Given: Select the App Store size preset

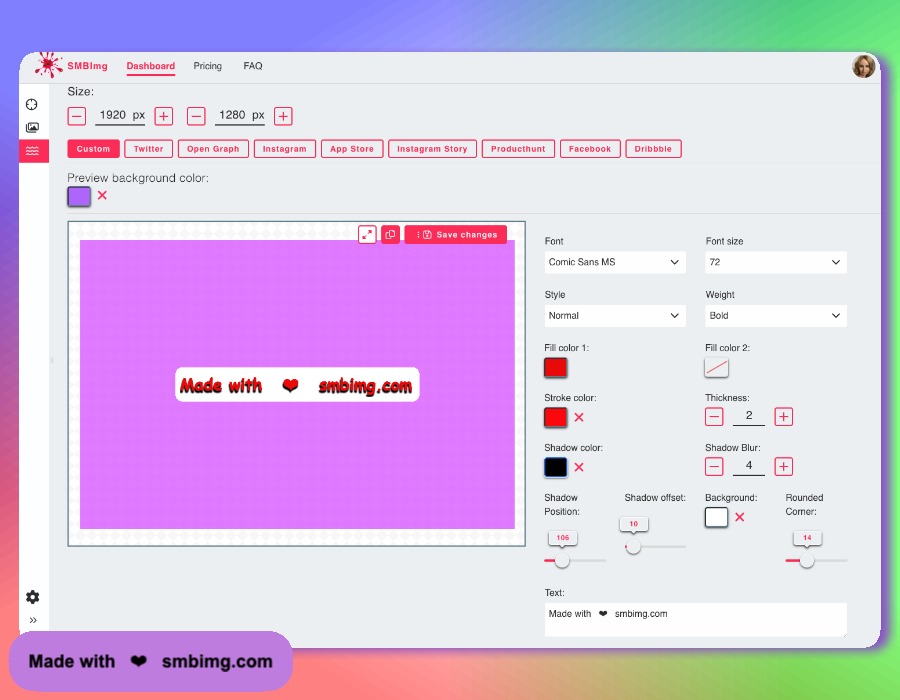Looking at the screenshot, I should point(352,149).
